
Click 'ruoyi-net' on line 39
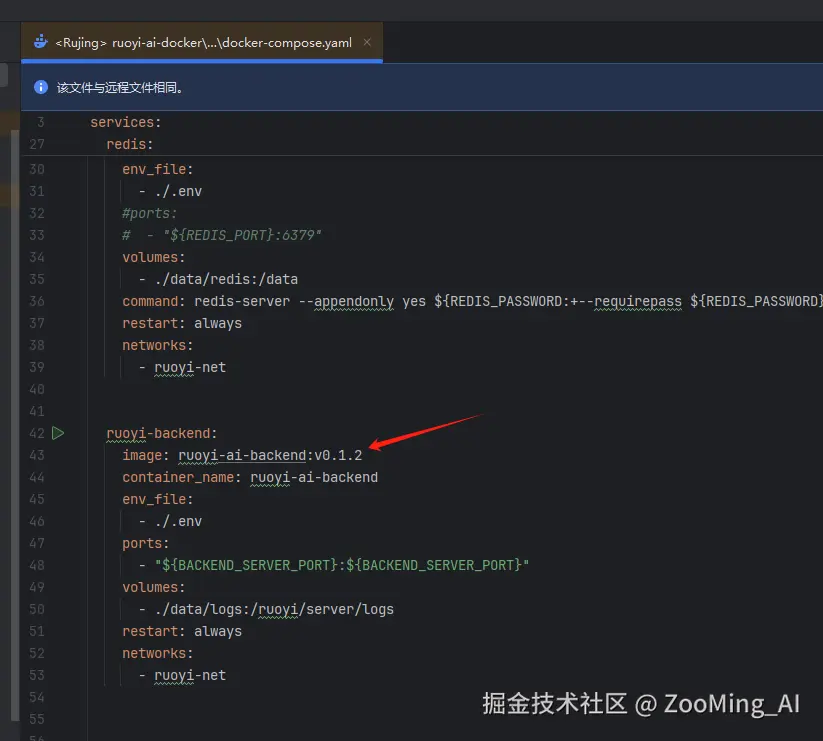(x=190, y=367)
